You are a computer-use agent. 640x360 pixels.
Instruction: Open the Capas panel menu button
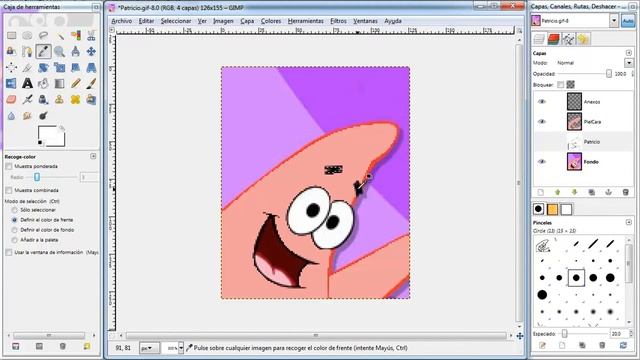coord(629,53)
